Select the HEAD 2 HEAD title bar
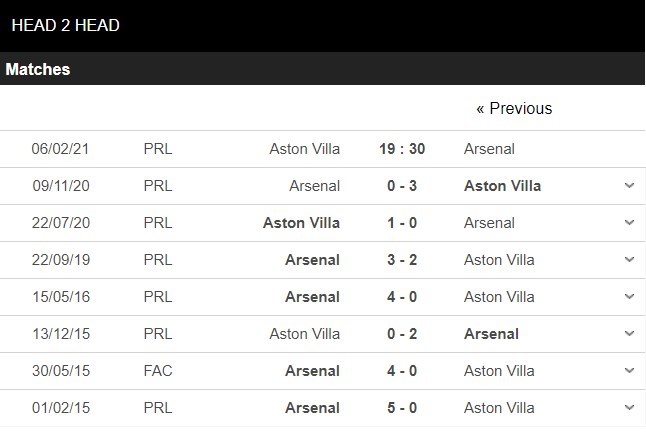This screenshot has width=646, height=433. point(65,25)
